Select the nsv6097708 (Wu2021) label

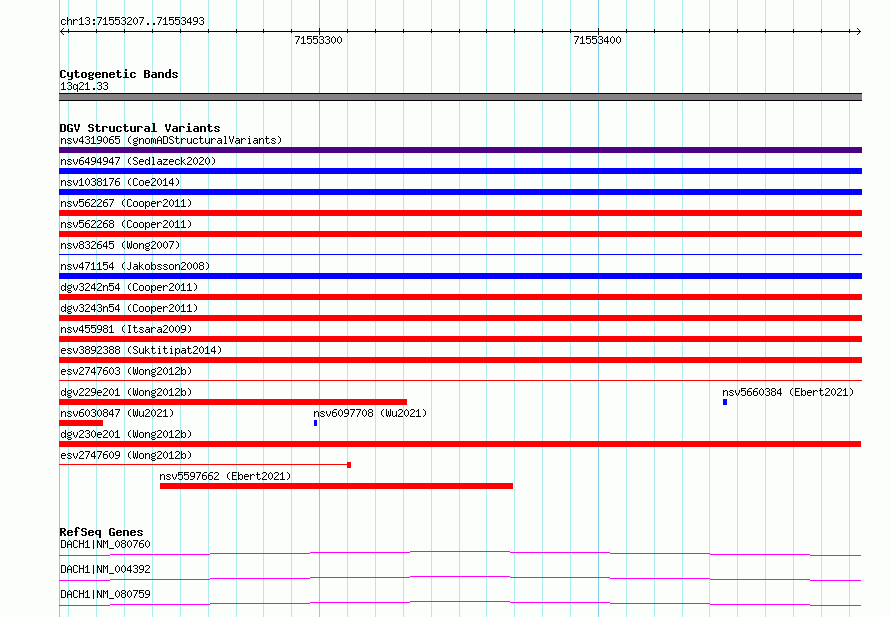click(370, 413)
